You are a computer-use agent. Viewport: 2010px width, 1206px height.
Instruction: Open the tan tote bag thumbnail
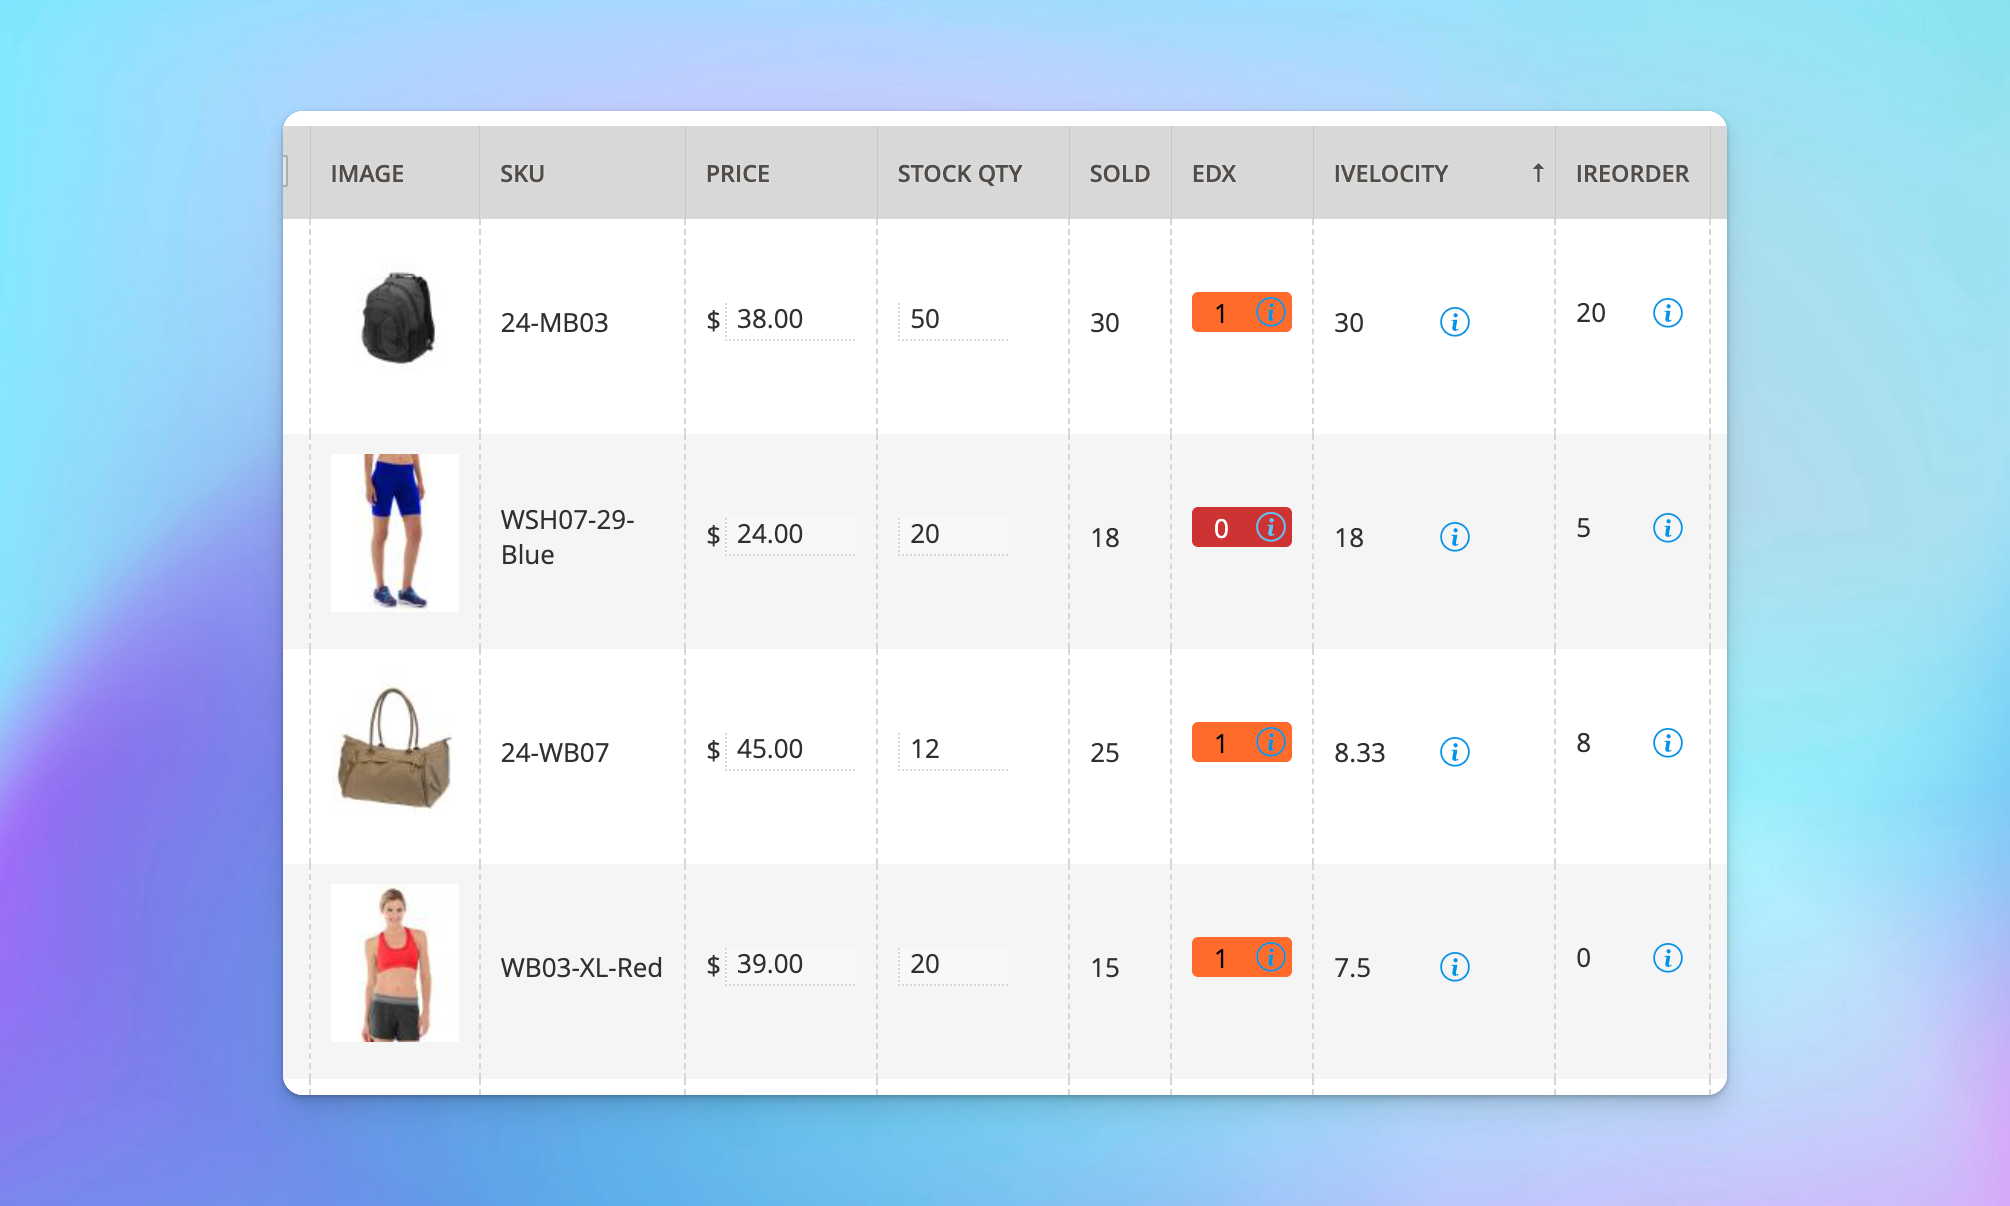point(395,748)
